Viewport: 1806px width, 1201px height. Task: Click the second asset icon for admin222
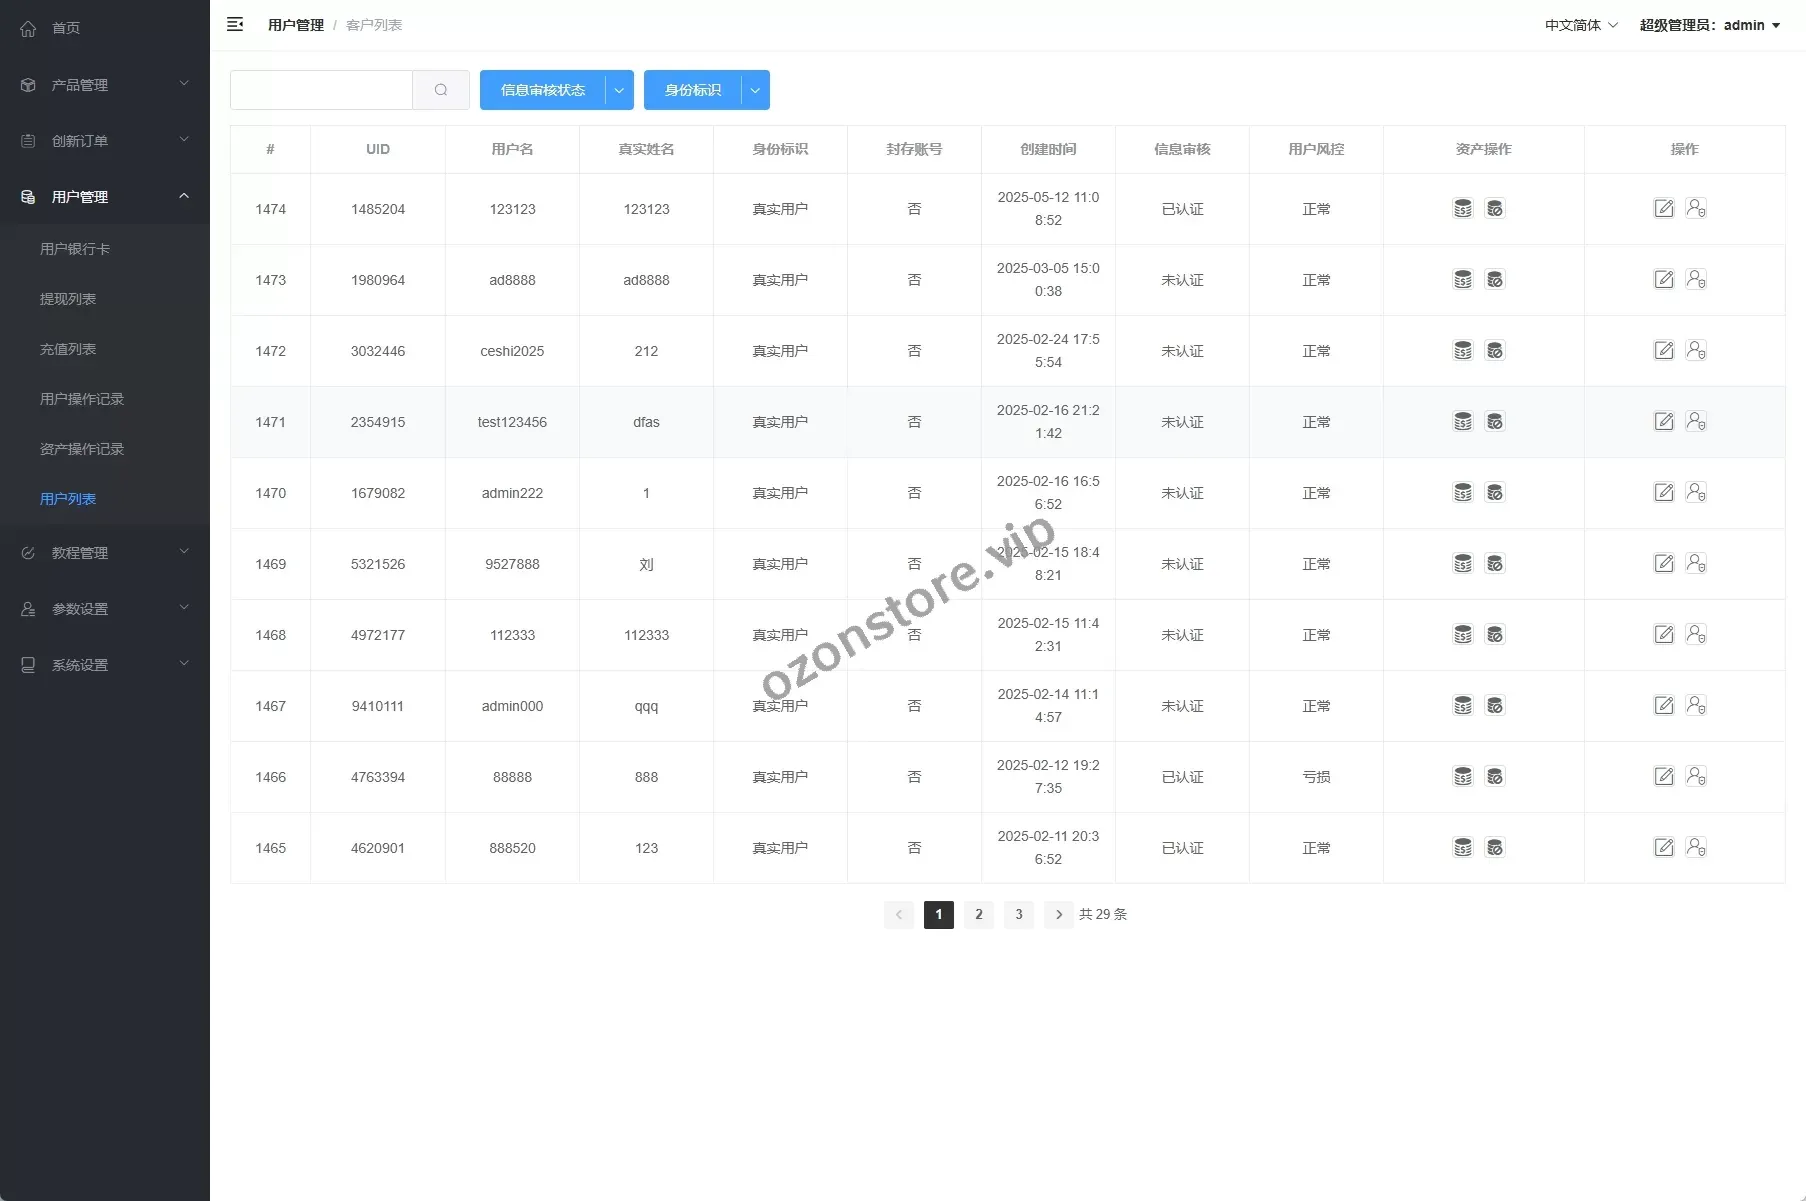(x=1495, y=493)
